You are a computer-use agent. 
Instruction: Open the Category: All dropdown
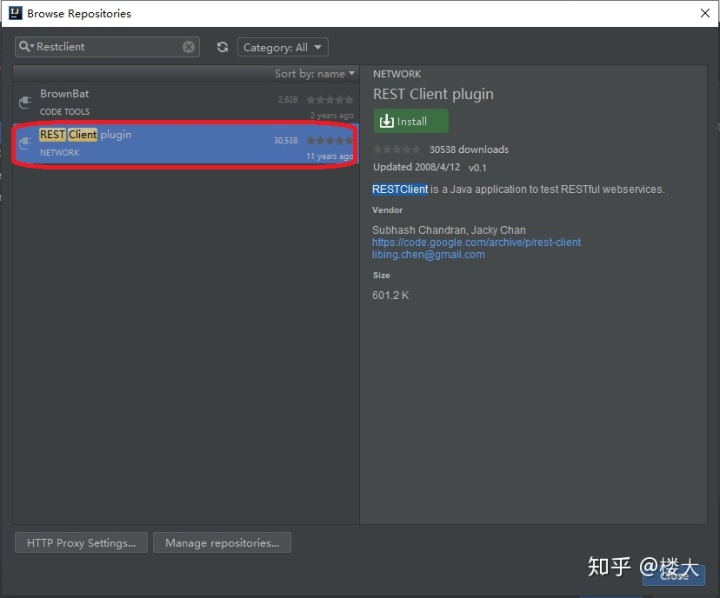[x=282, y=47]
